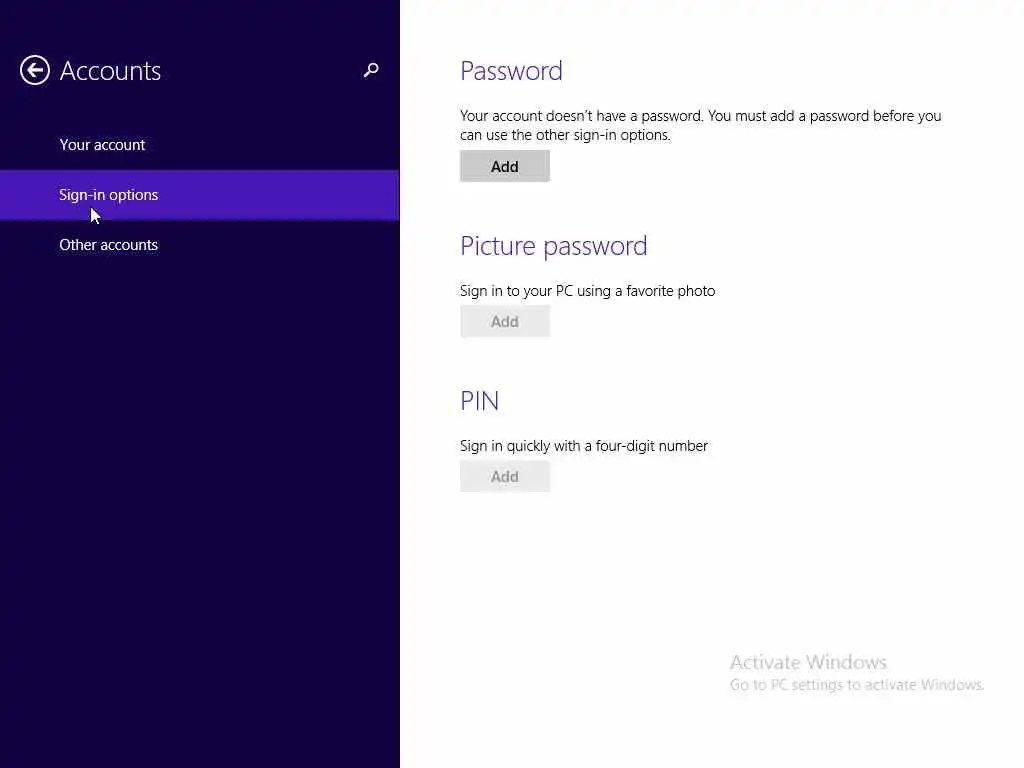The image size is (1024, 768).
Task: Click the message saying account has no password
Action: coord(701,125)
